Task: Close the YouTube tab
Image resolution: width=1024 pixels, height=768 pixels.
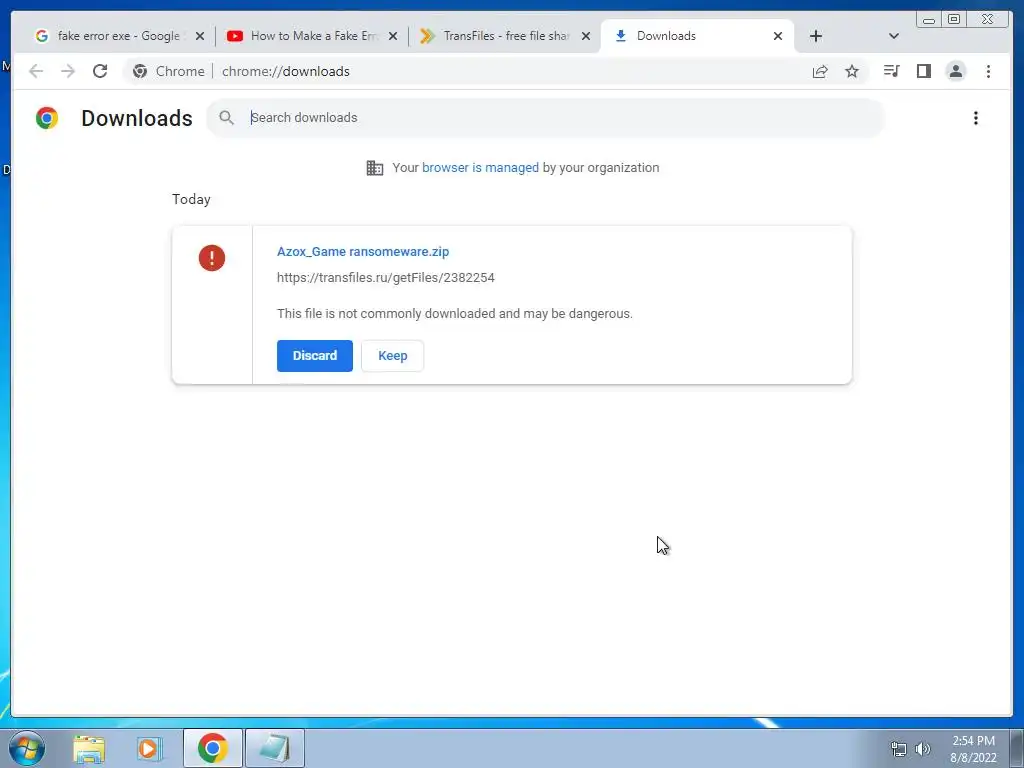Action: pyautogui.click(x=393, y=36)
